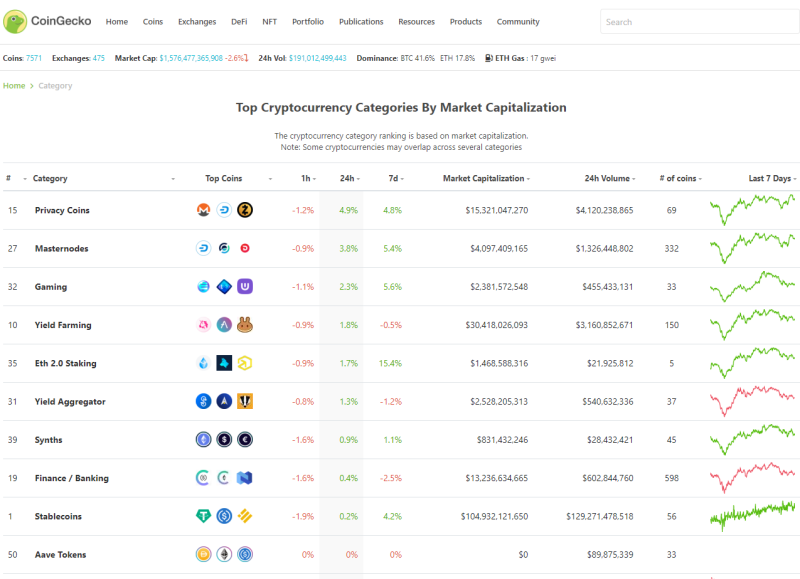Screen dimensions: 800x579
Task: Open the Portfolio menu item
Action: [x=308, y=21]
